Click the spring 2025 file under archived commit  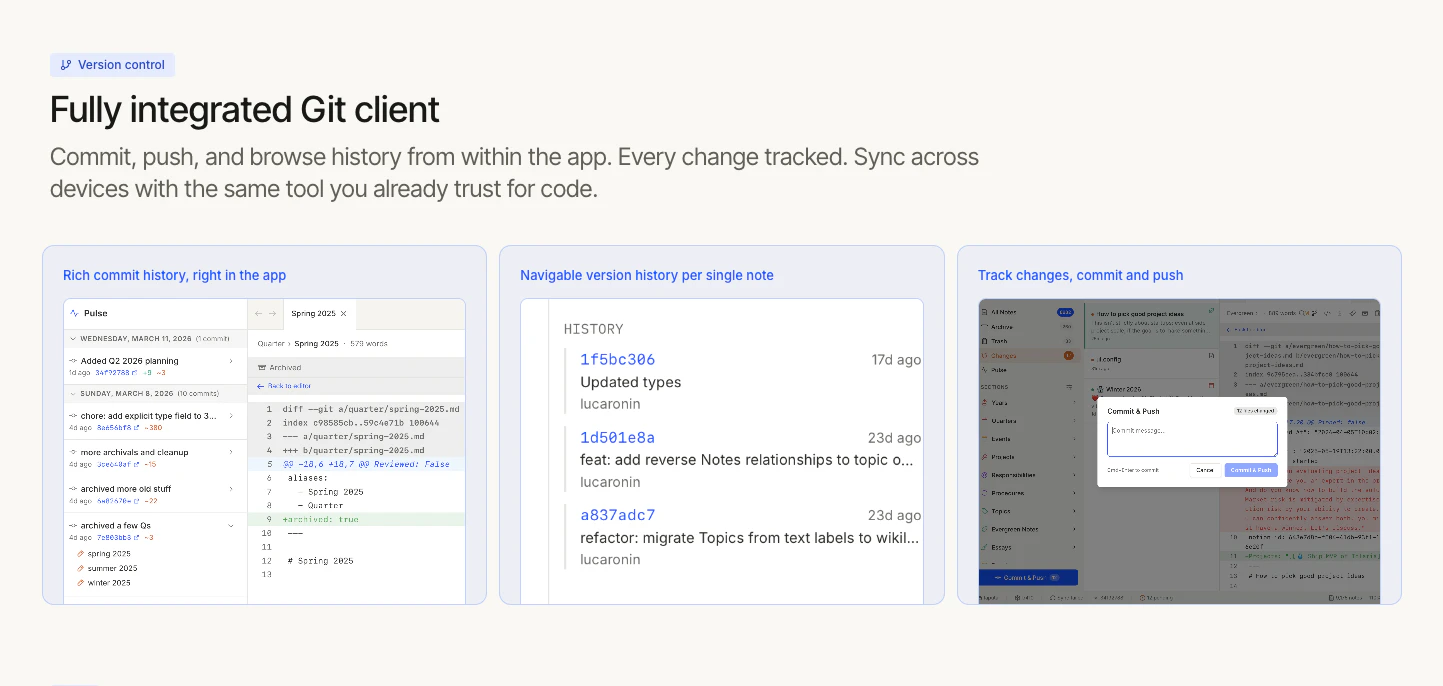point(108,554)
